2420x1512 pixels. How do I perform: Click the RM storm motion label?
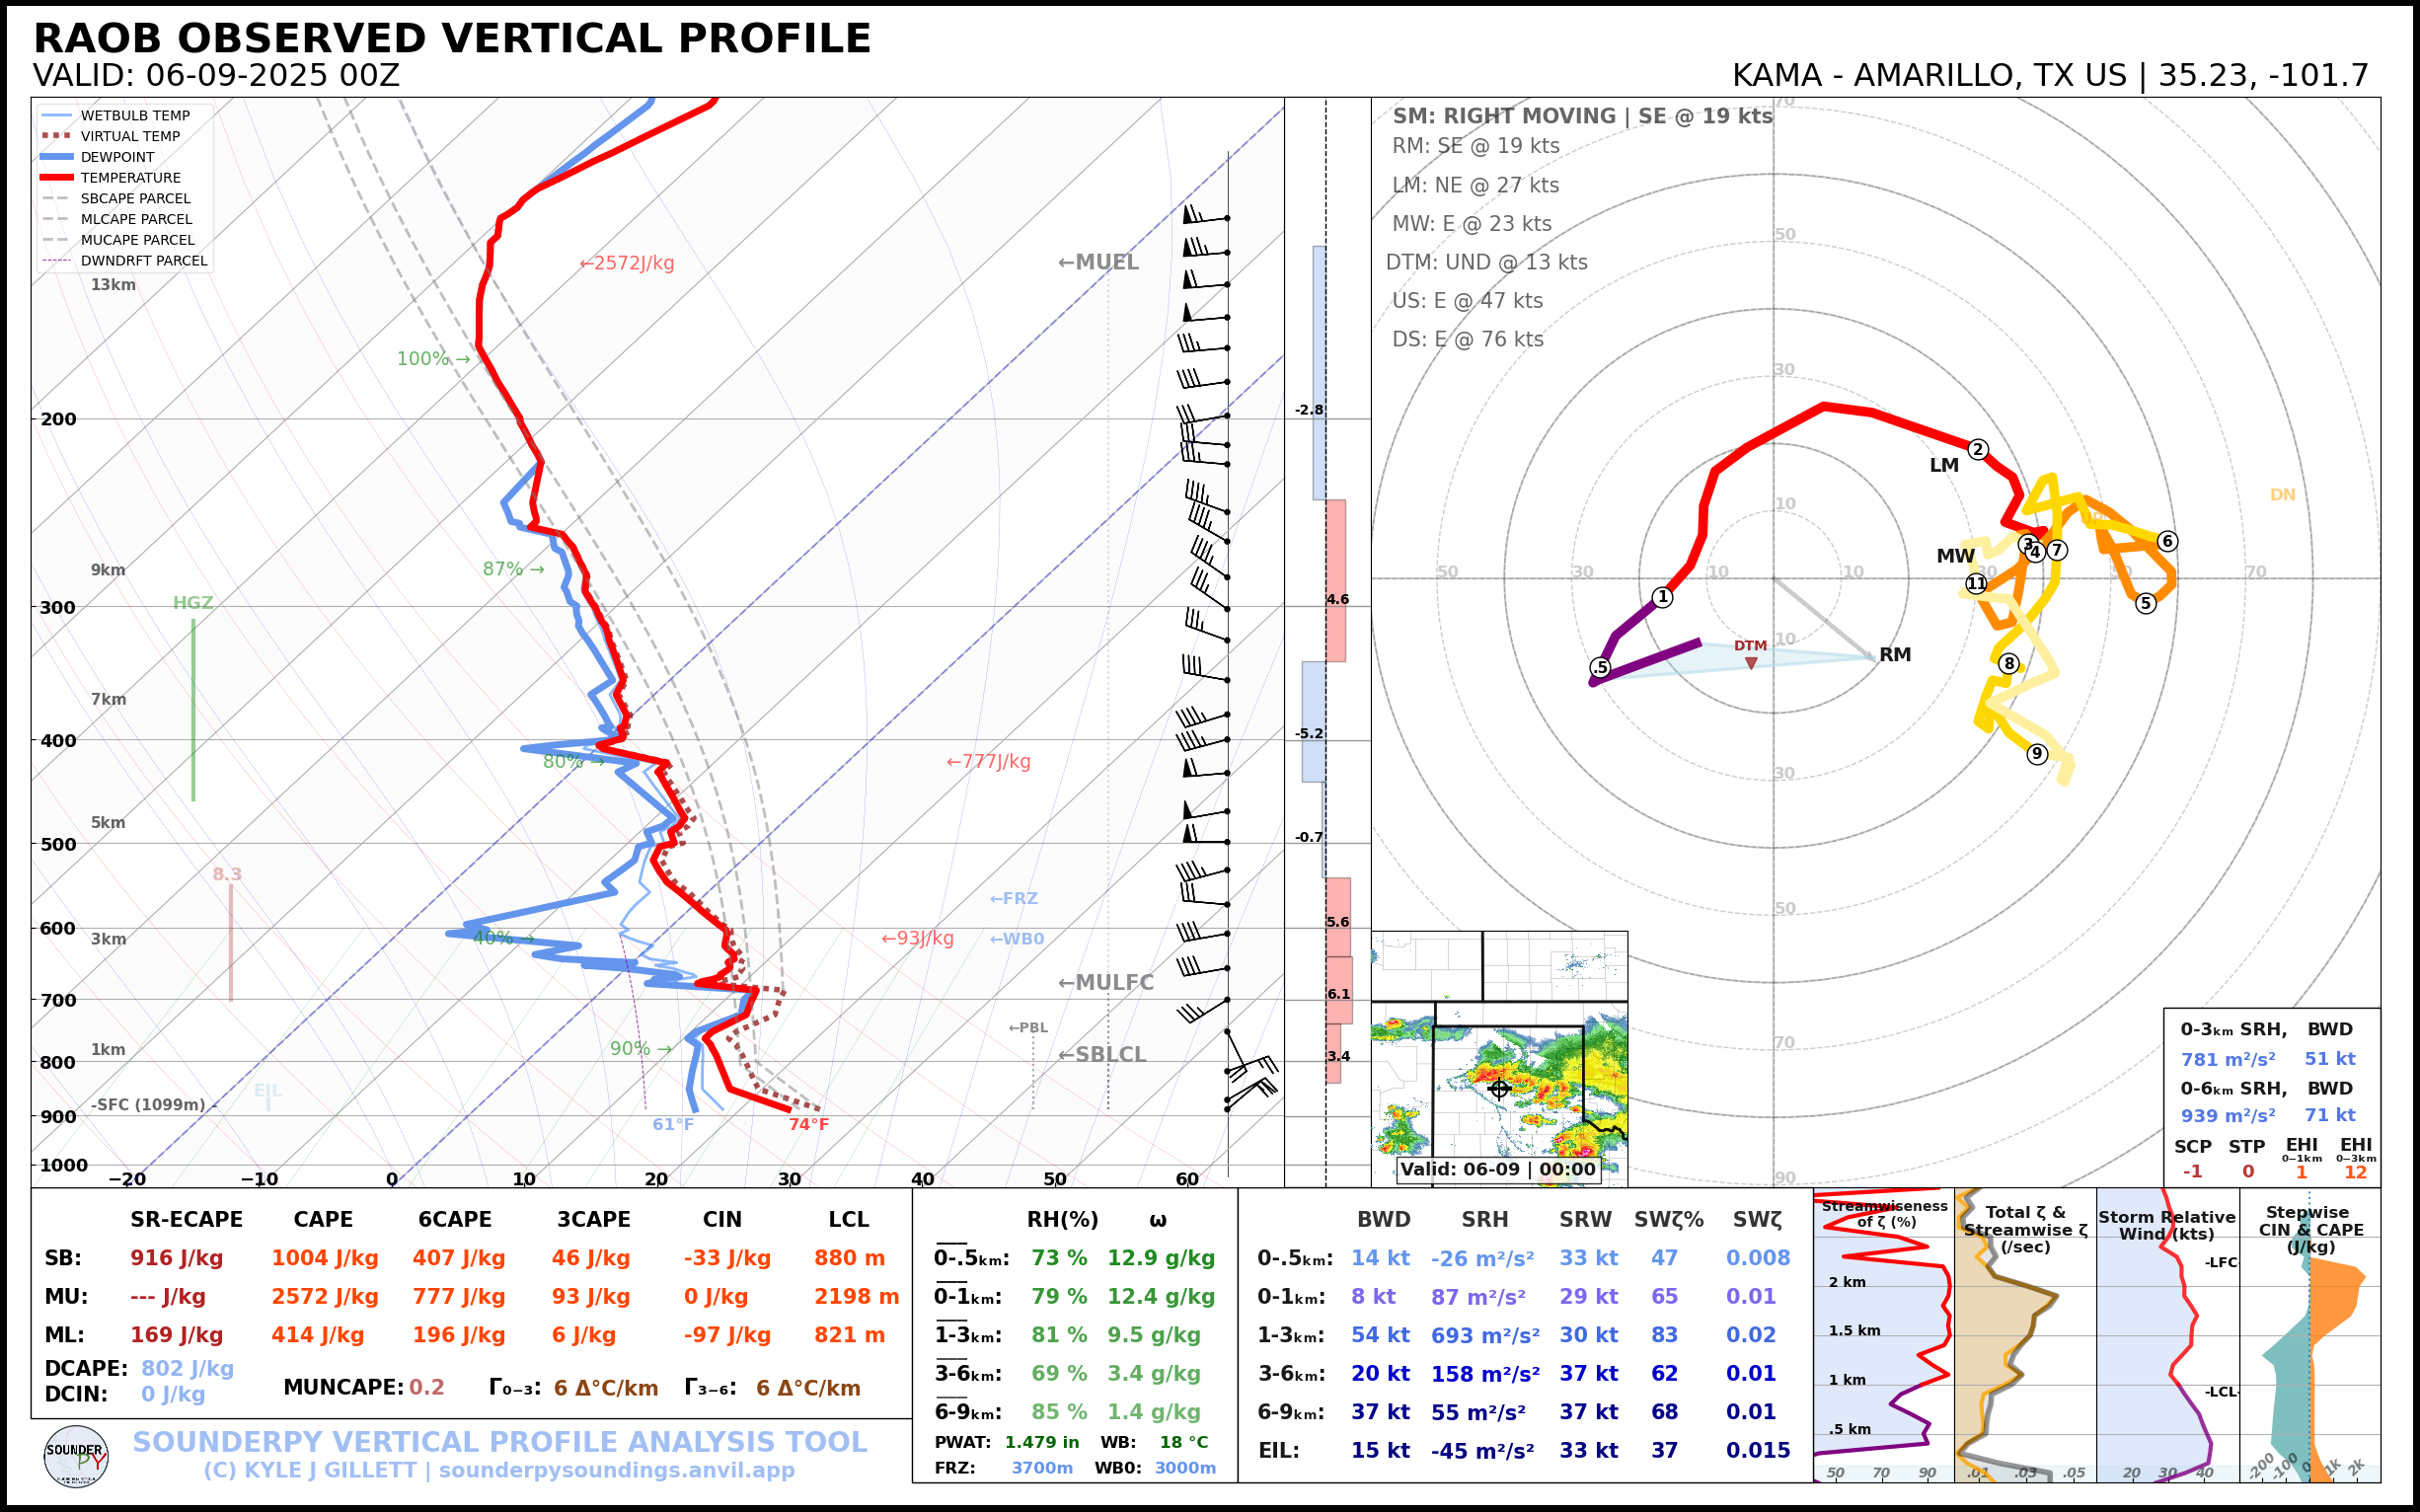pos(1894,654)
